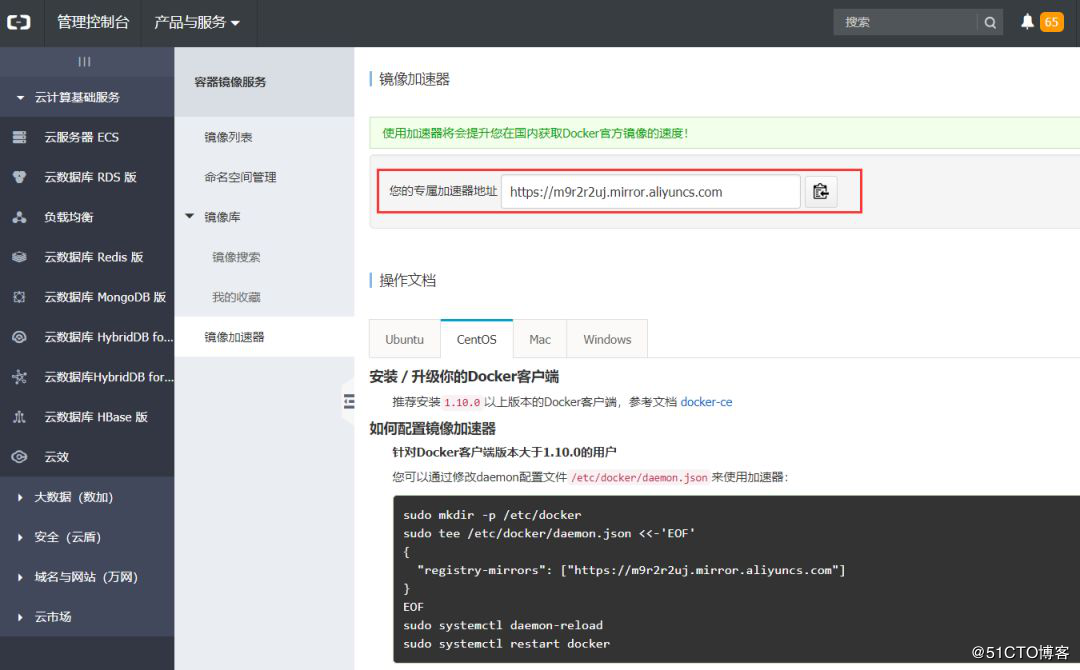Click the 云服务器 ECS server icon
Image resolution: width=1080 pixels, height=670 pixels.
pos(19,137)
